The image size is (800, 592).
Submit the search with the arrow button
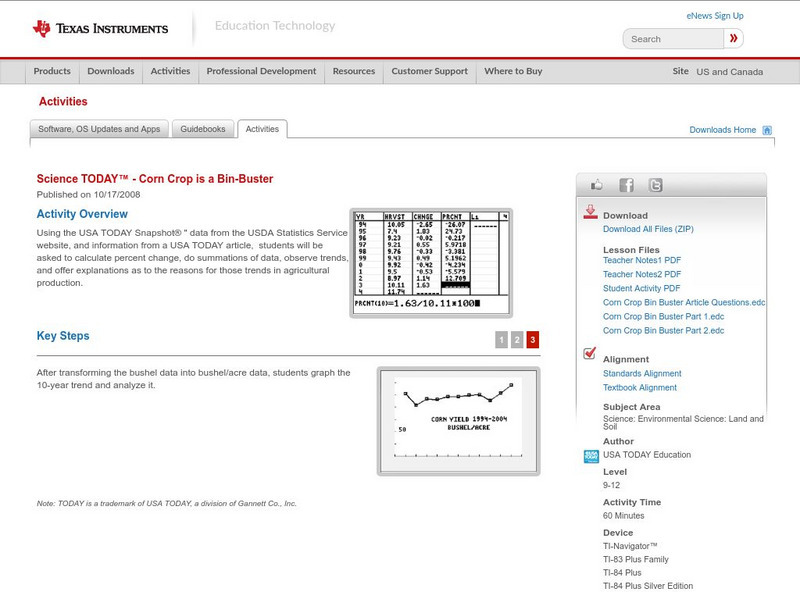[x=735, y=38]
